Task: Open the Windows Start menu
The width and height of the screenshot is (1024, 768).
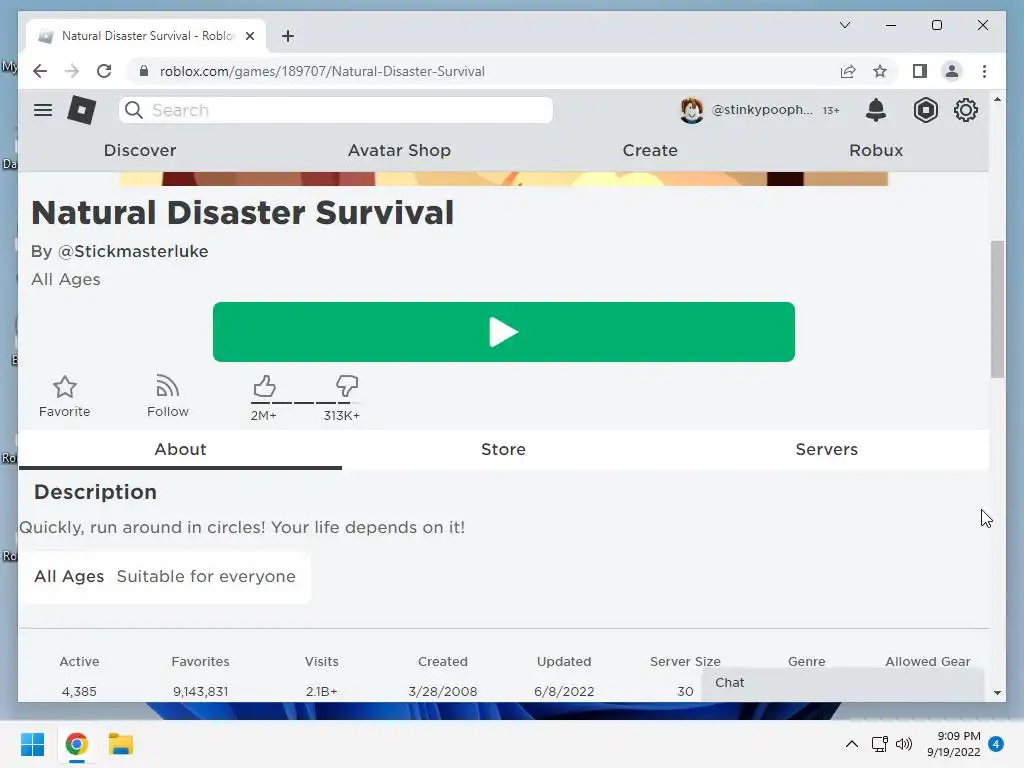Action: pos(32,744)
